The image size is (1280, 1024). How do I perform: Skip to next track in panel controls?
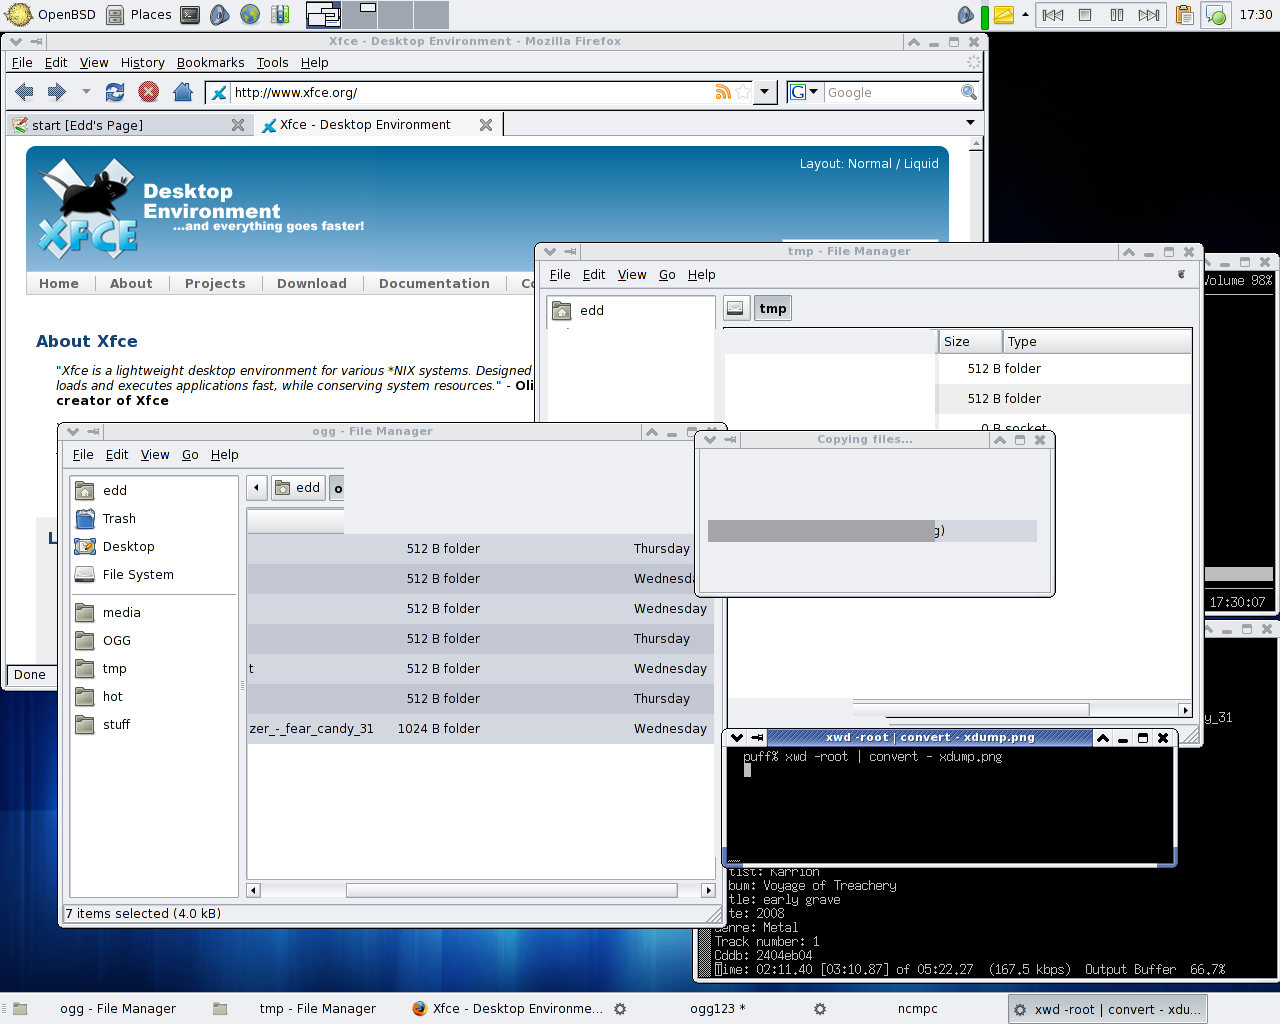(x=1149, y=14)
